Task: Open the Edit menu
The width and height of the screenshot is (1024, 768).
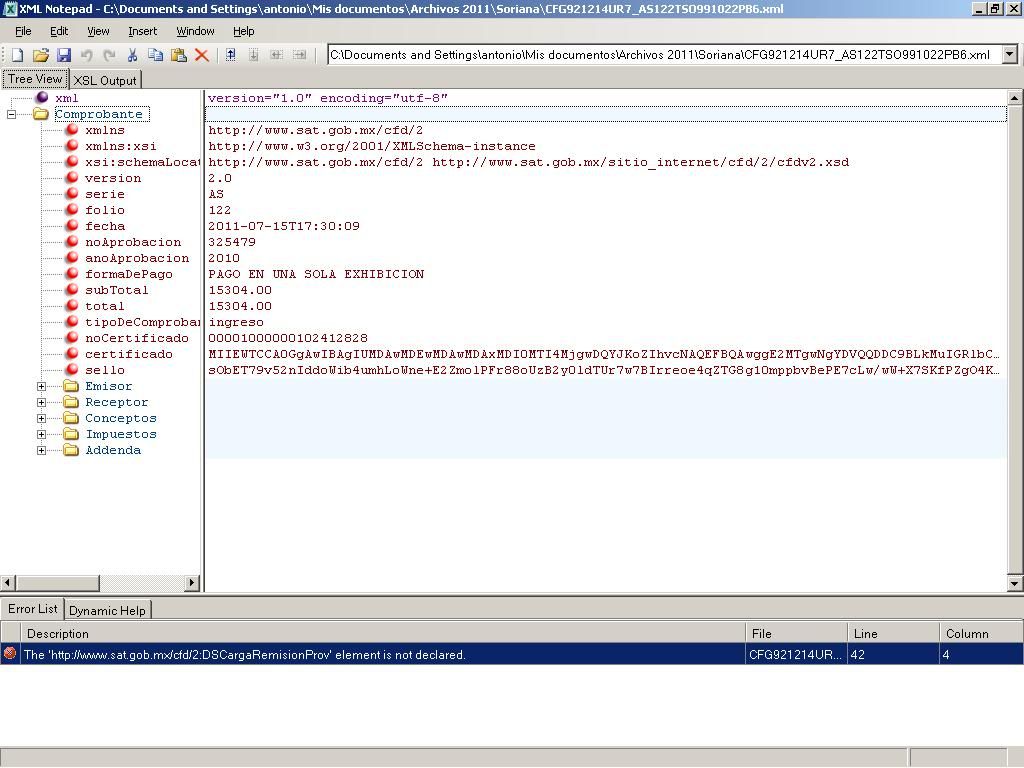Action: pyautogui.click(x=59, y=31)
